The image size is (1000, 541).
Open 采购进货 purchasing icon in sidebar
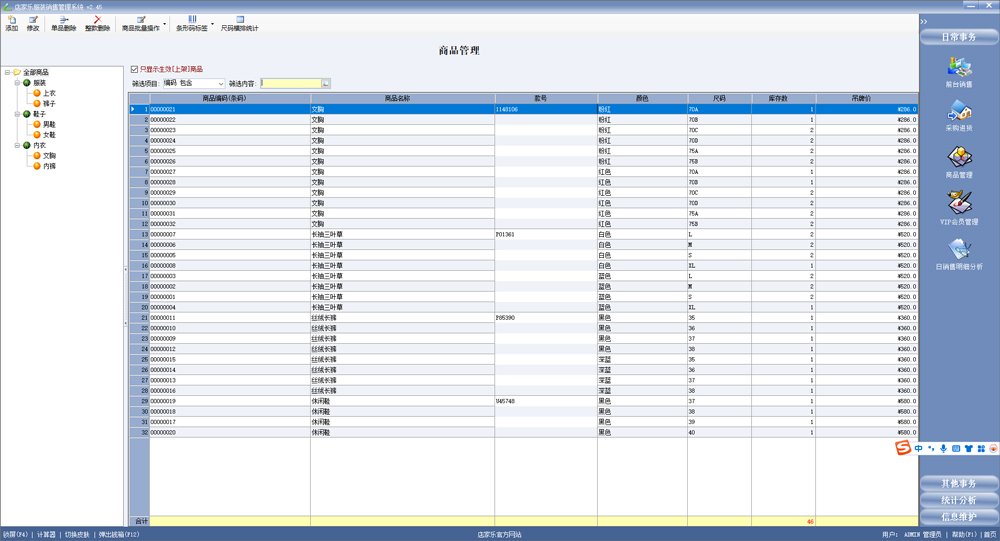pos(959,116)
